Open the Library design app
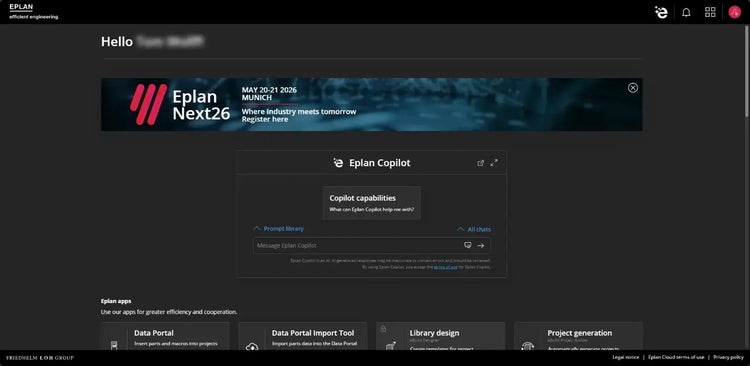Image resolution: width=750 pixels, height=366 pixels. pyautogui.click(x=441, y=336)
